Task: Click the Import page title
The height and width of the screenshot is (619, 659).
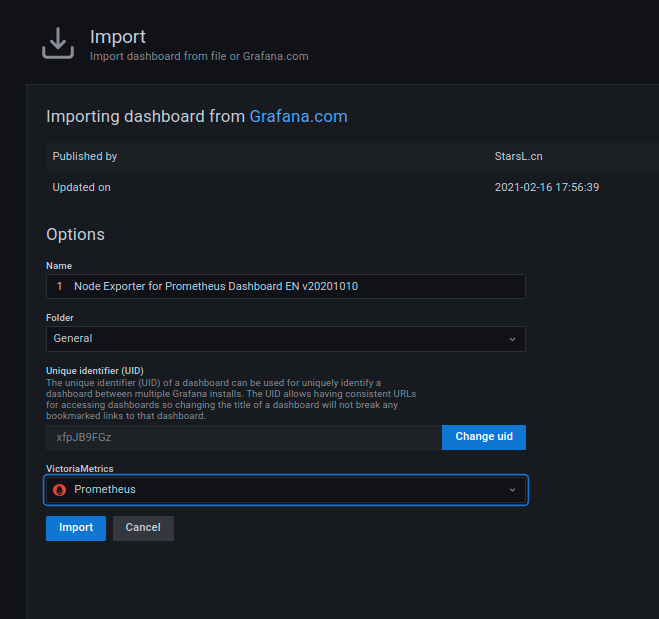Action: (118, 37)
